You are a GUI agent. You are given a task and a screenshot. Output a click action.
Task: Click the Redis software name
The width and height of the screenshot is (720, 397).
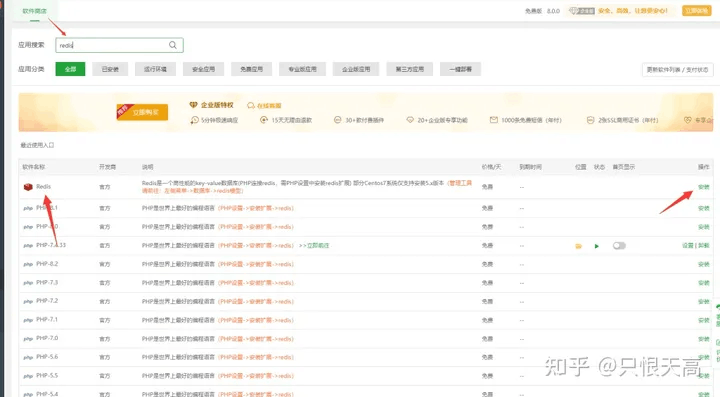tap(44, 187)
